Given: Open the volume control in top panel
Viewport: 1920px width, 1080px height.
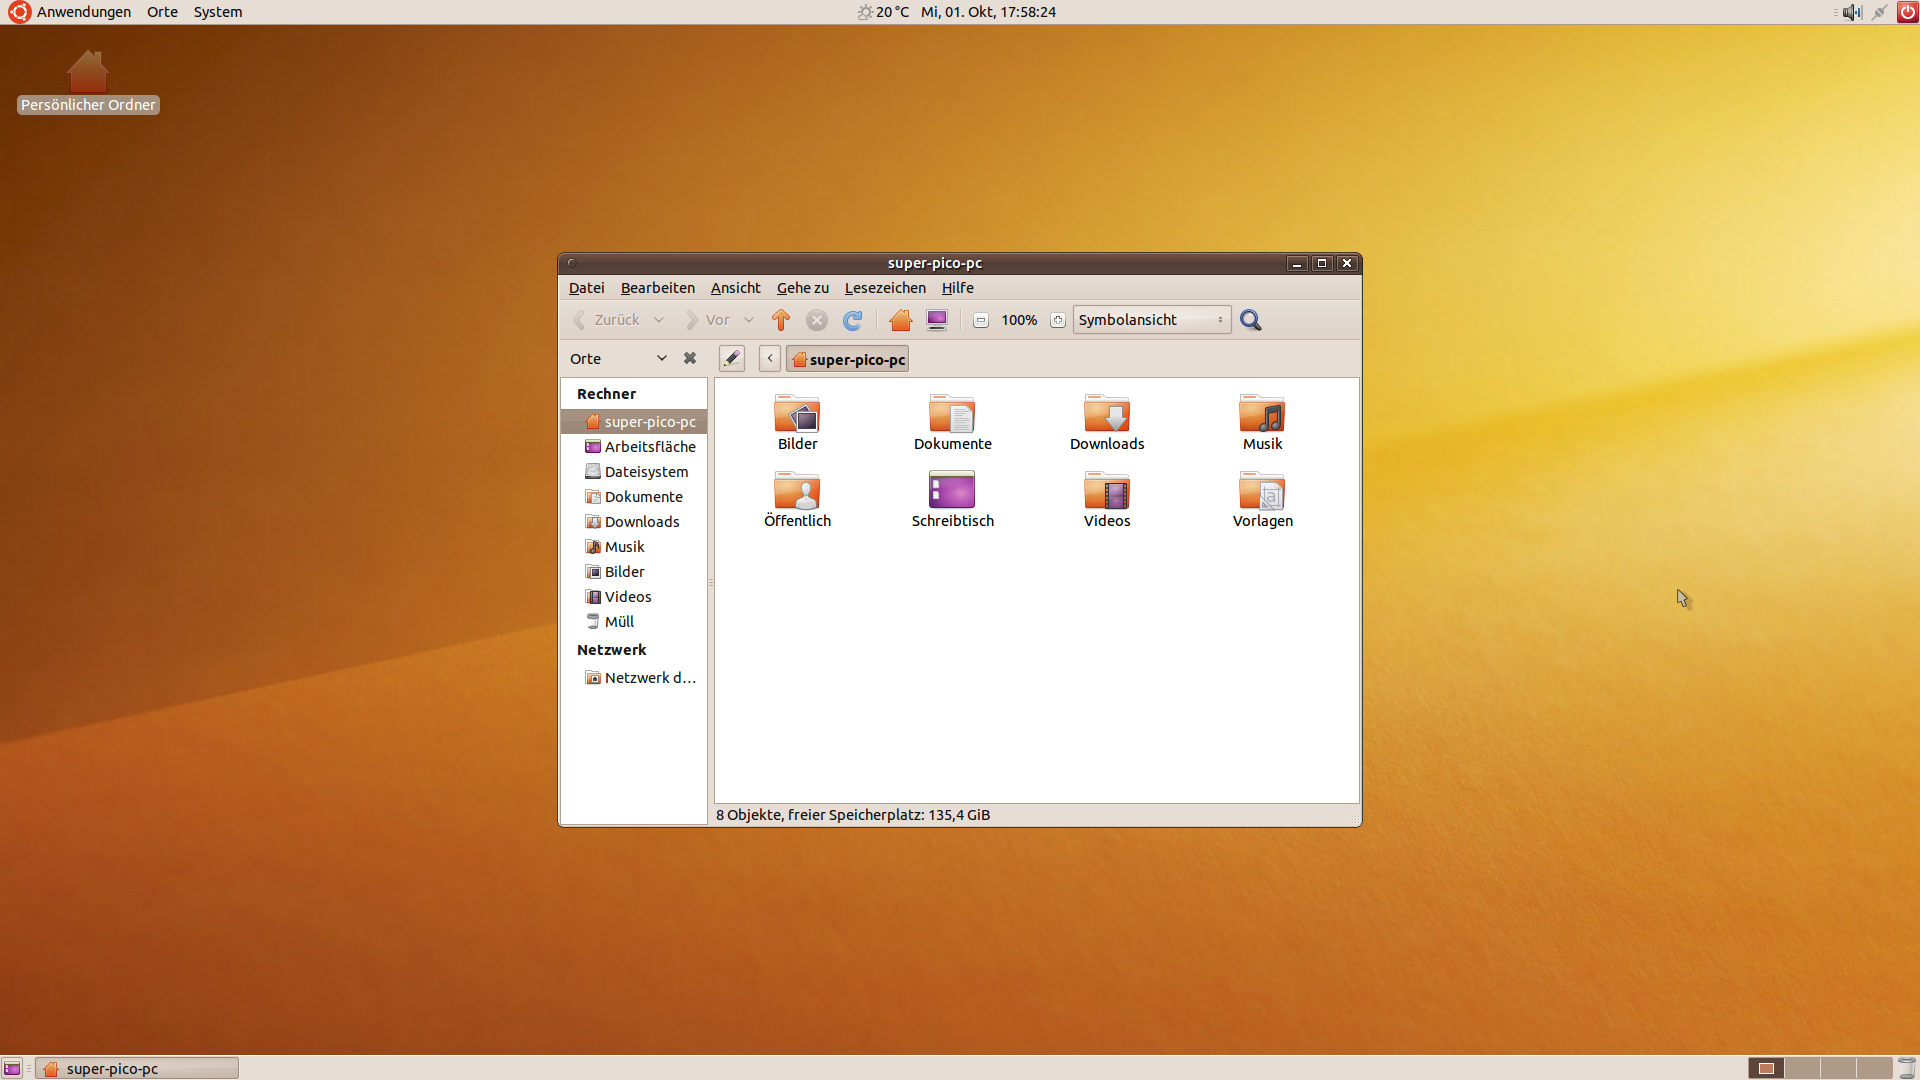Looking at the screenshot, I should tap(1852, 12).
